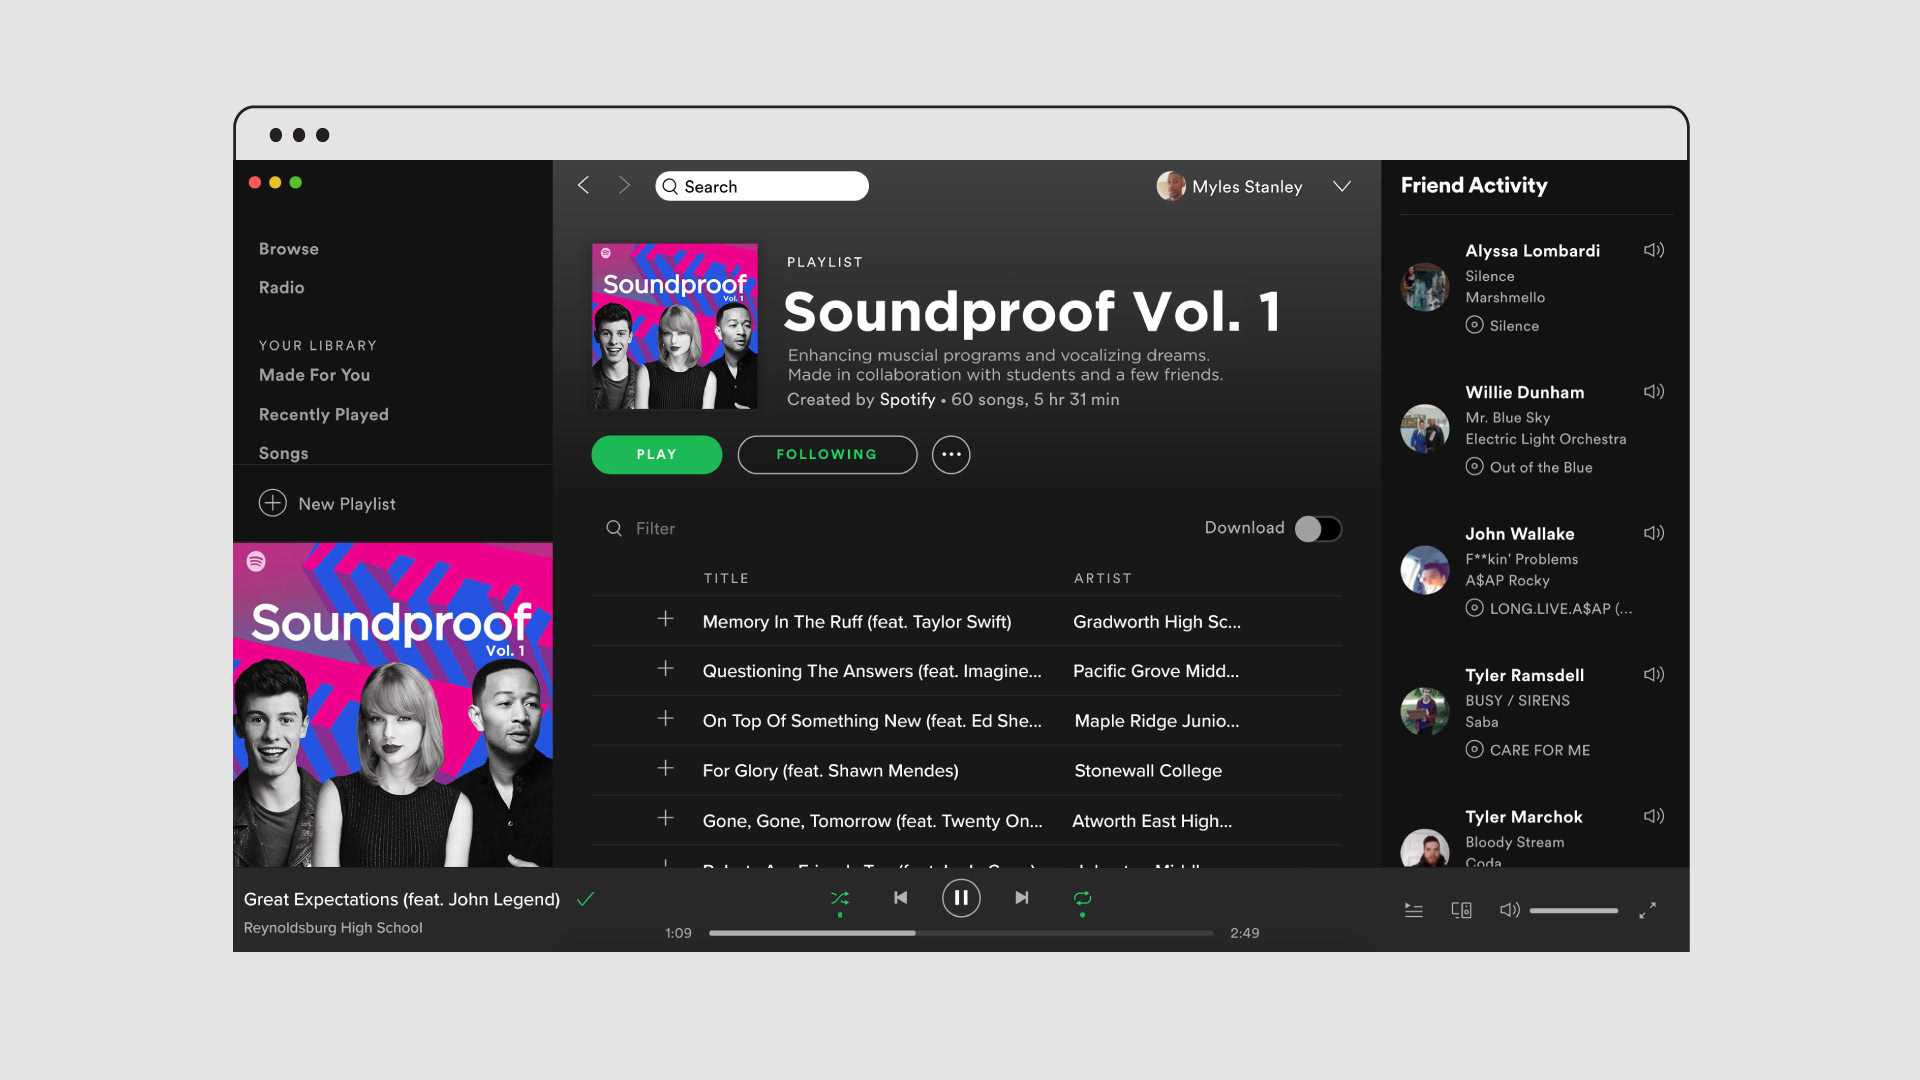Open Alyssa Lombardi's profile picture
The image size is (1920, 1080).
point(1425,287)
